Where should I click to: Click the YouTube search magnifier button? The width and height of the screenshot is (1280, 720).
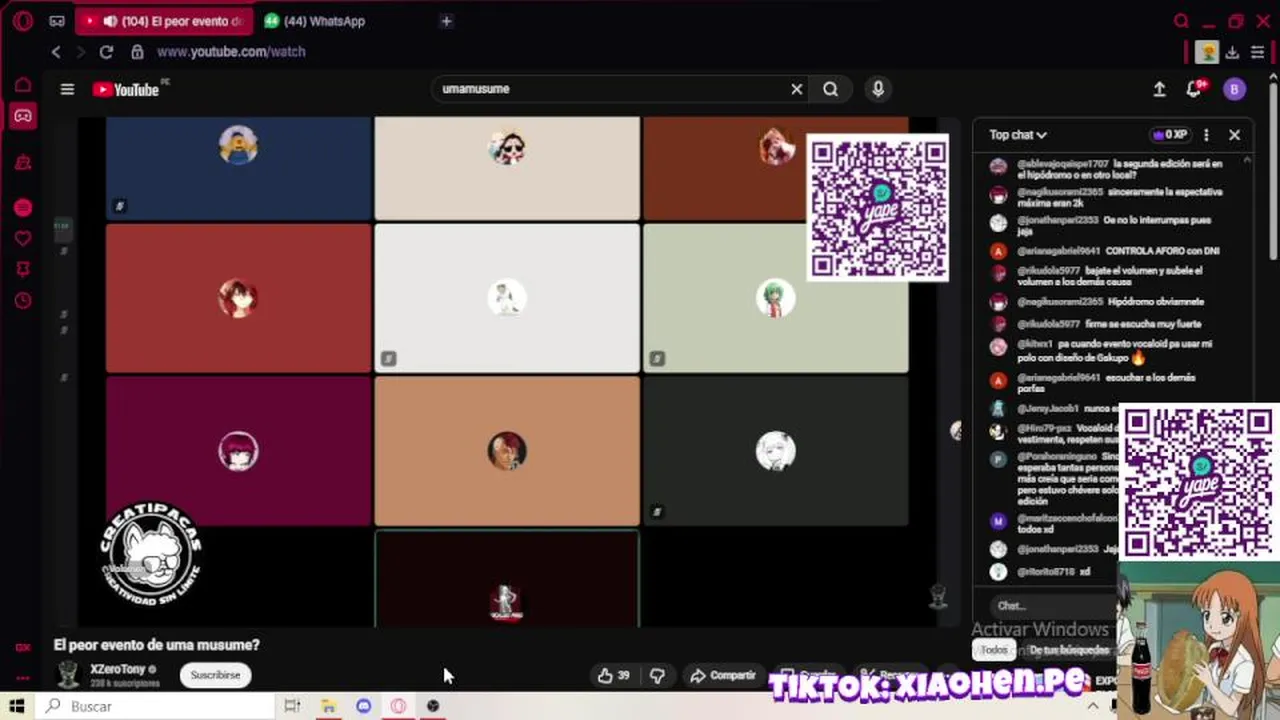[830, 89]
